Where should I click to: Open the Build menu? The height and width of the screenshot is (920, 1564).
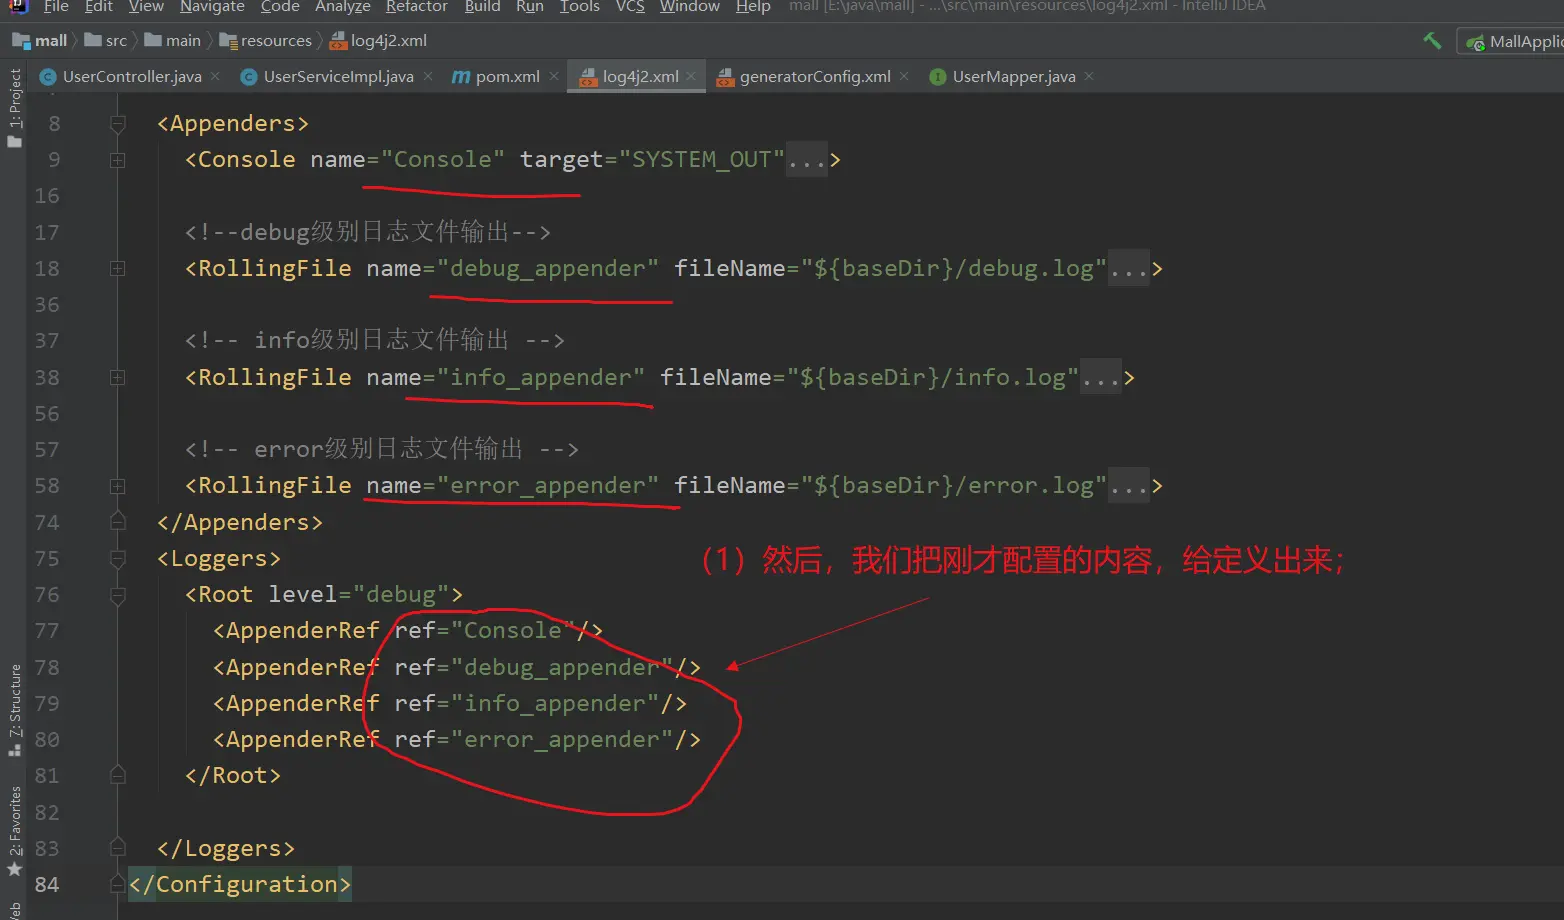[x=482, y=6]
